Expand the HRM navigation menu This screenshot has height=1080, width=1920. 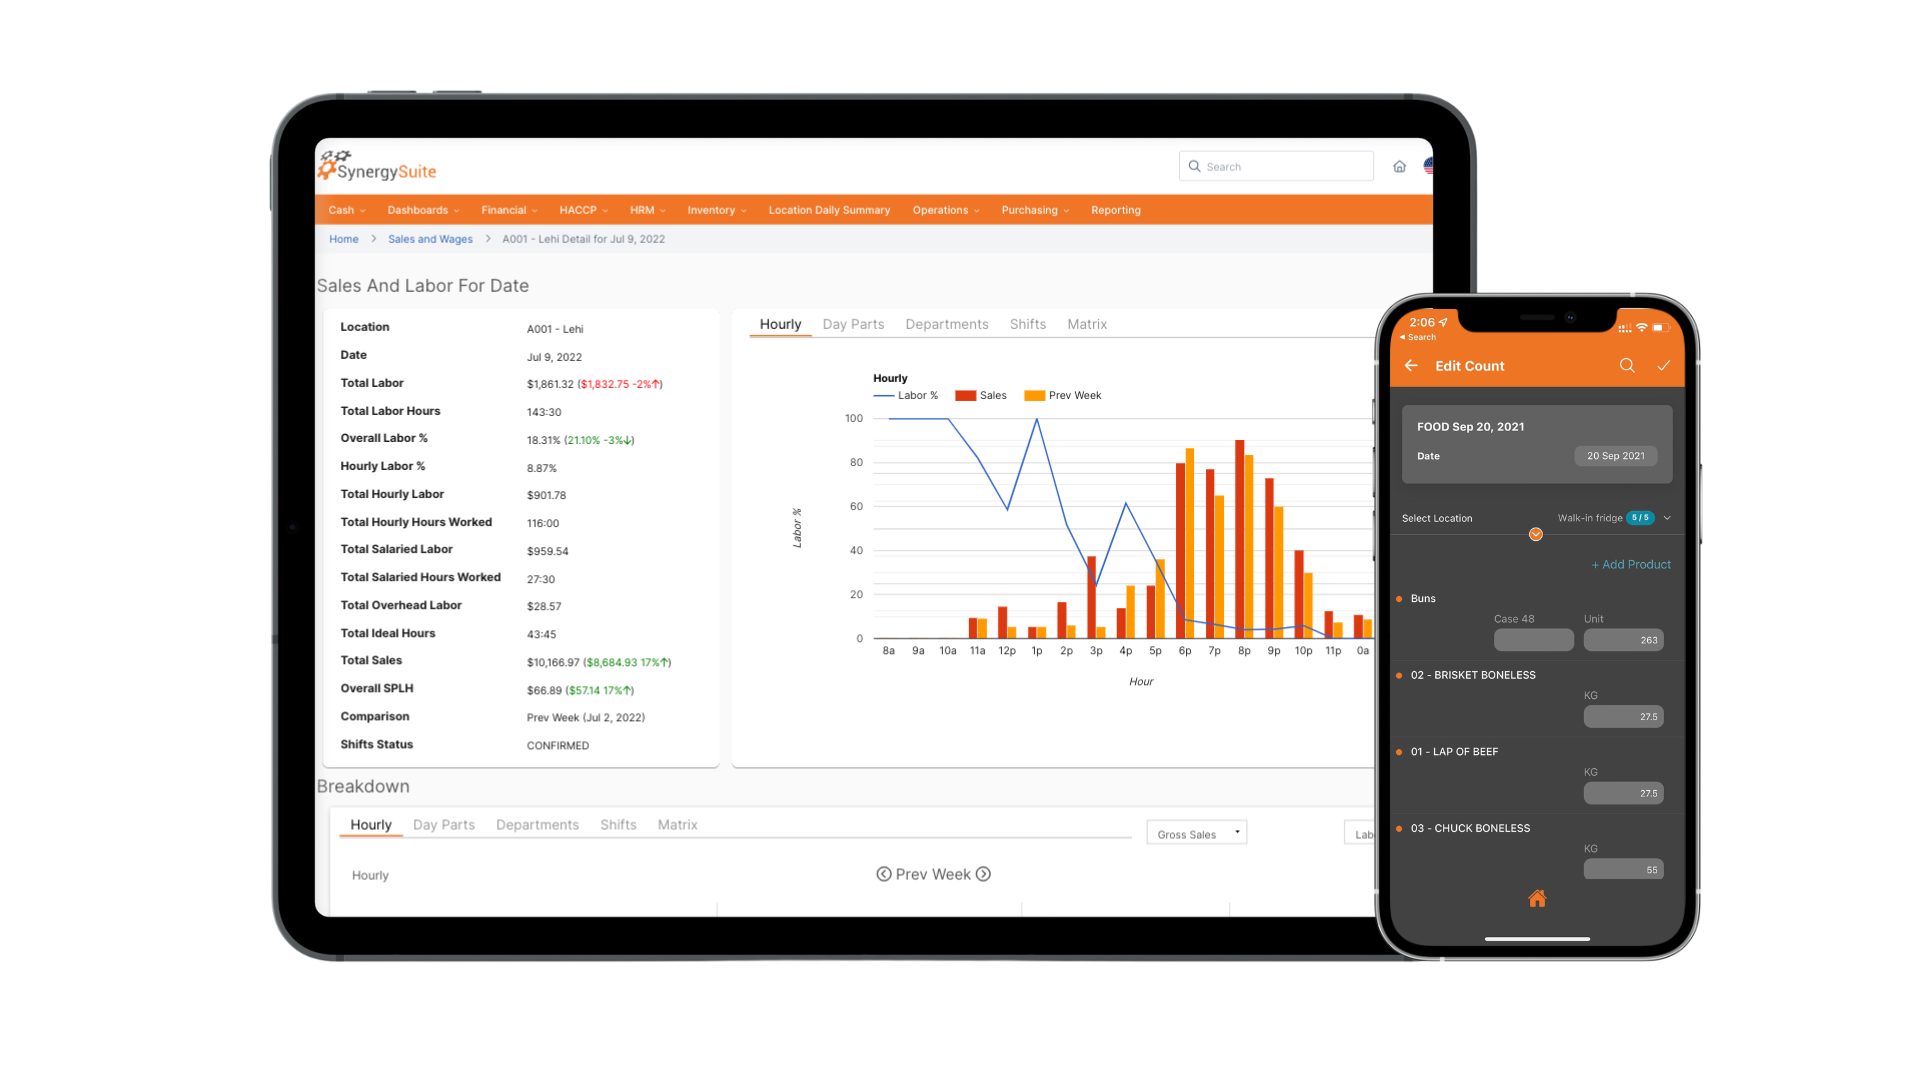pyautogui.click(x=645, y=210)
